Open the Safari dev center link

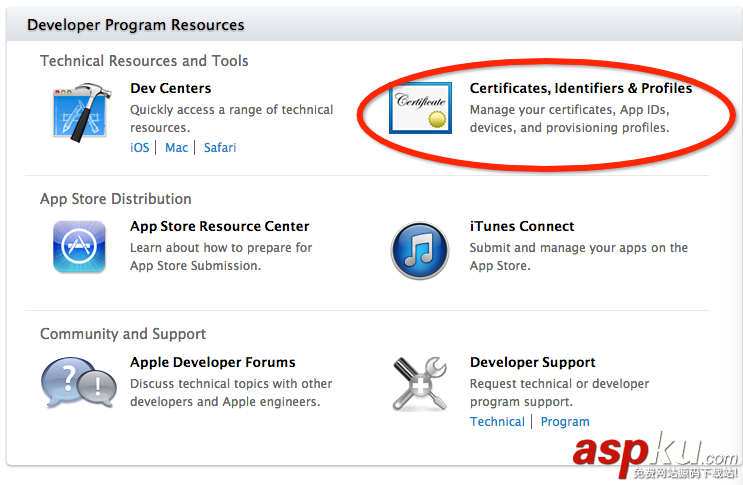(220, 147)
